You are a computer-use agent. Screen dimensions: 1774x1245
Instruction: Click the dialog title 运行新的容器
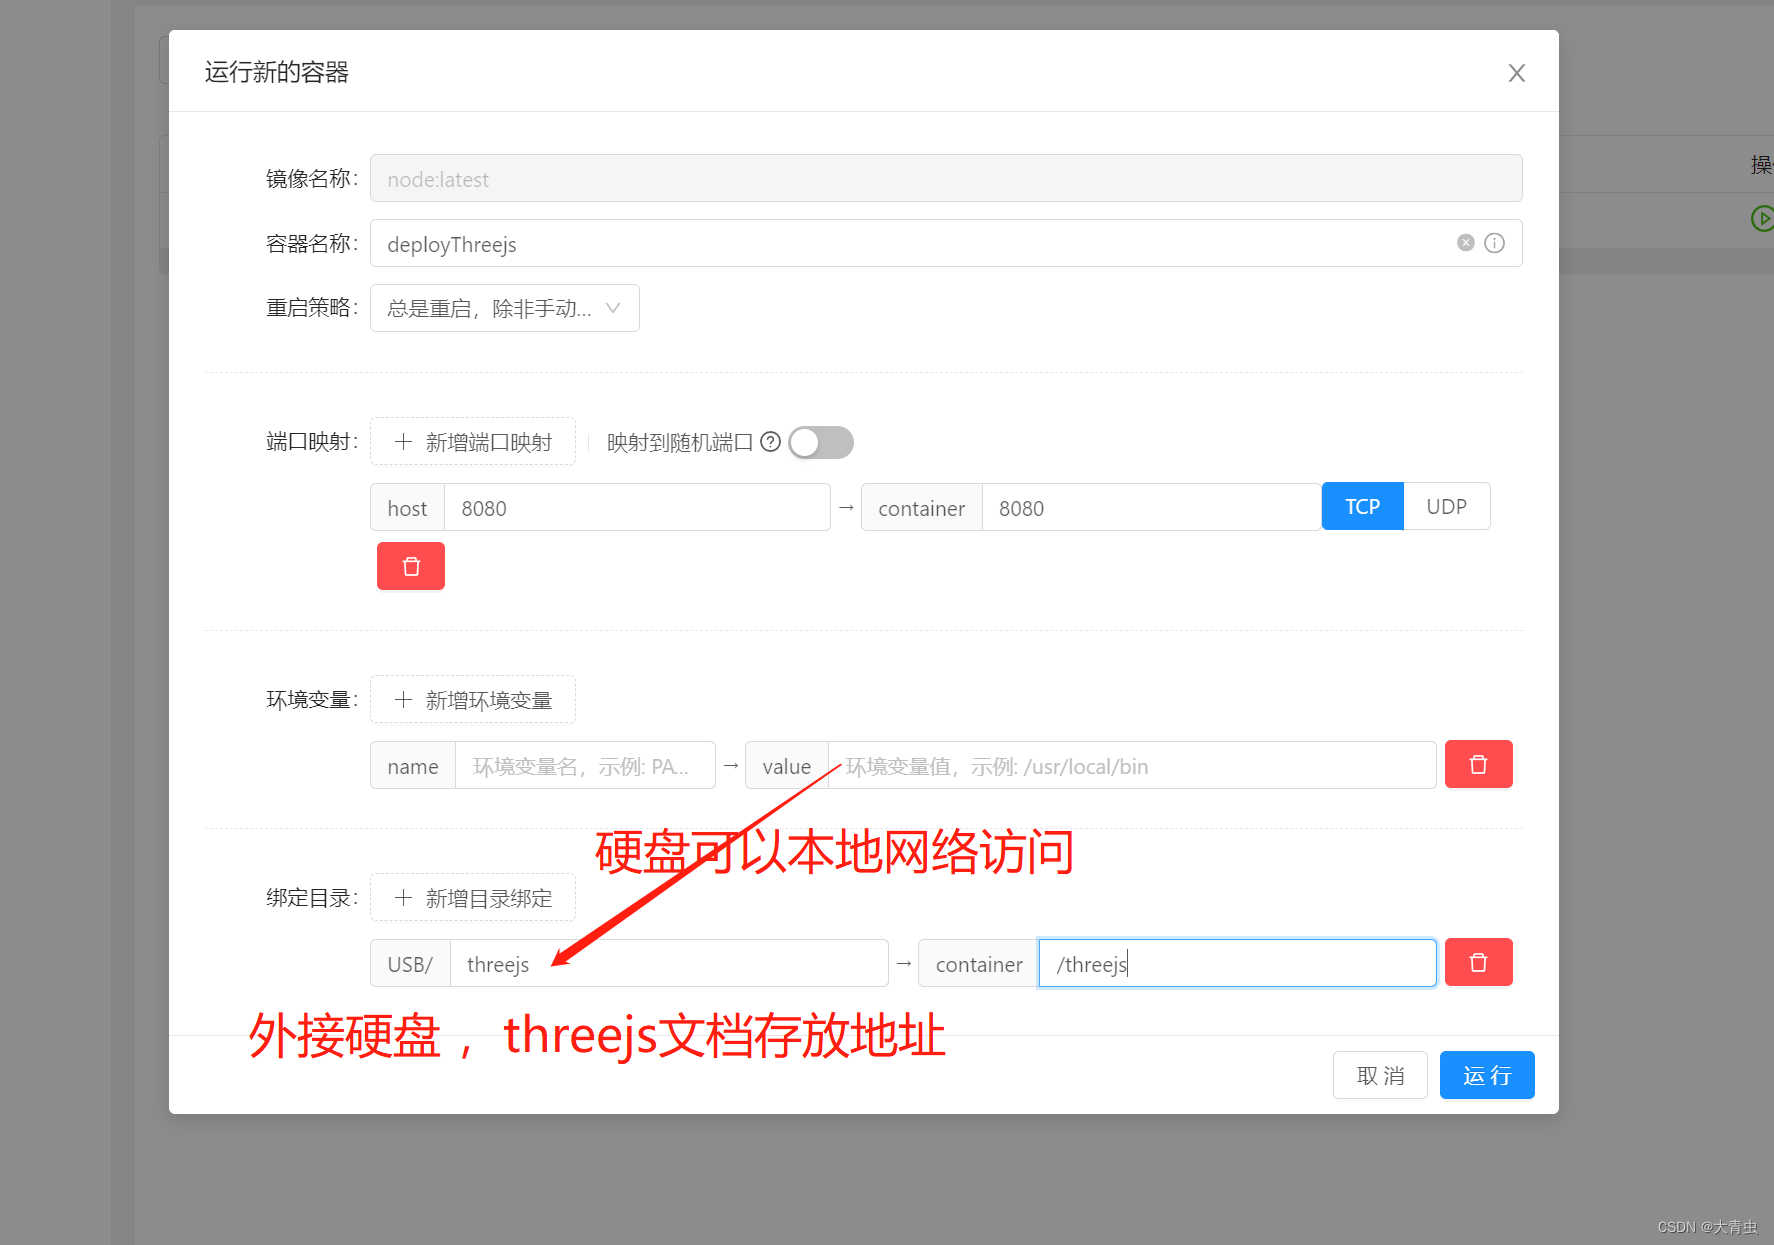[x=277, y=72]
